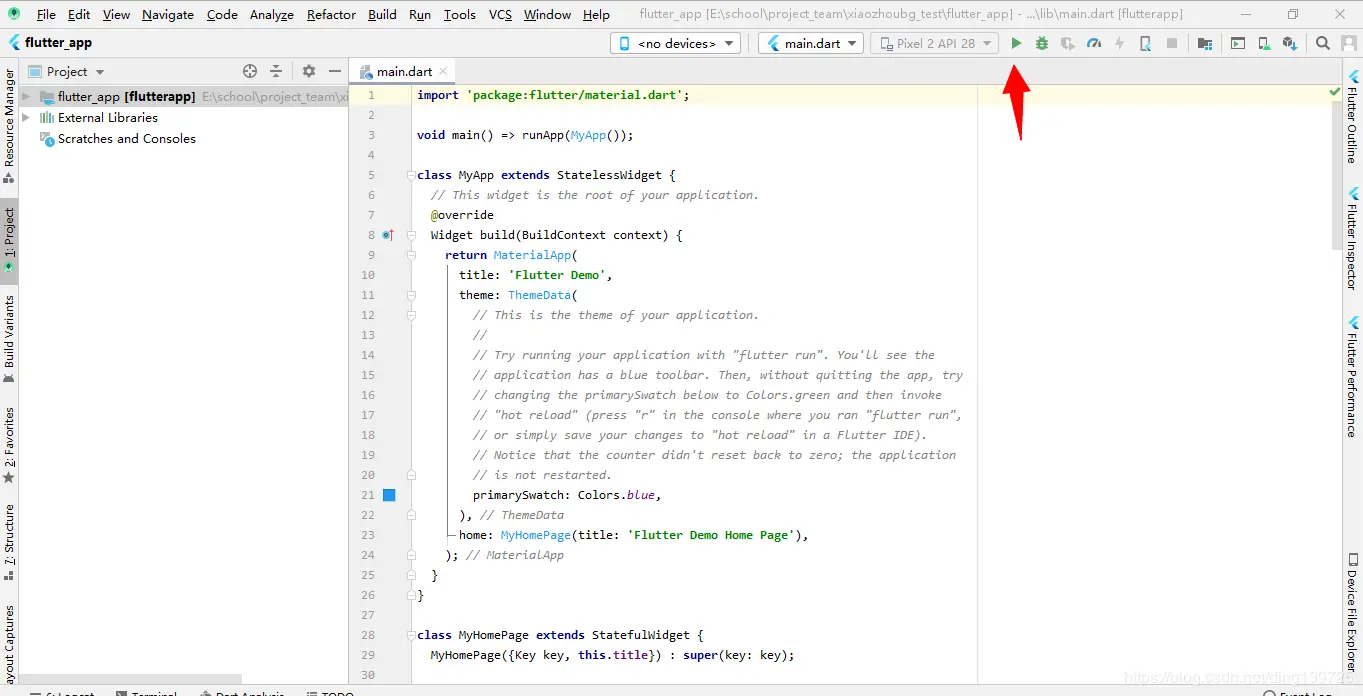Open the Navigate menu

(169, 14)
